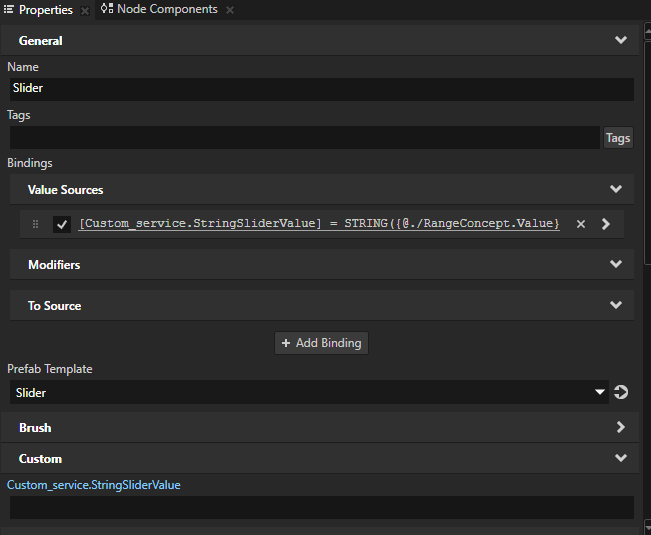Collapse the General section

(x=621, y=40)
